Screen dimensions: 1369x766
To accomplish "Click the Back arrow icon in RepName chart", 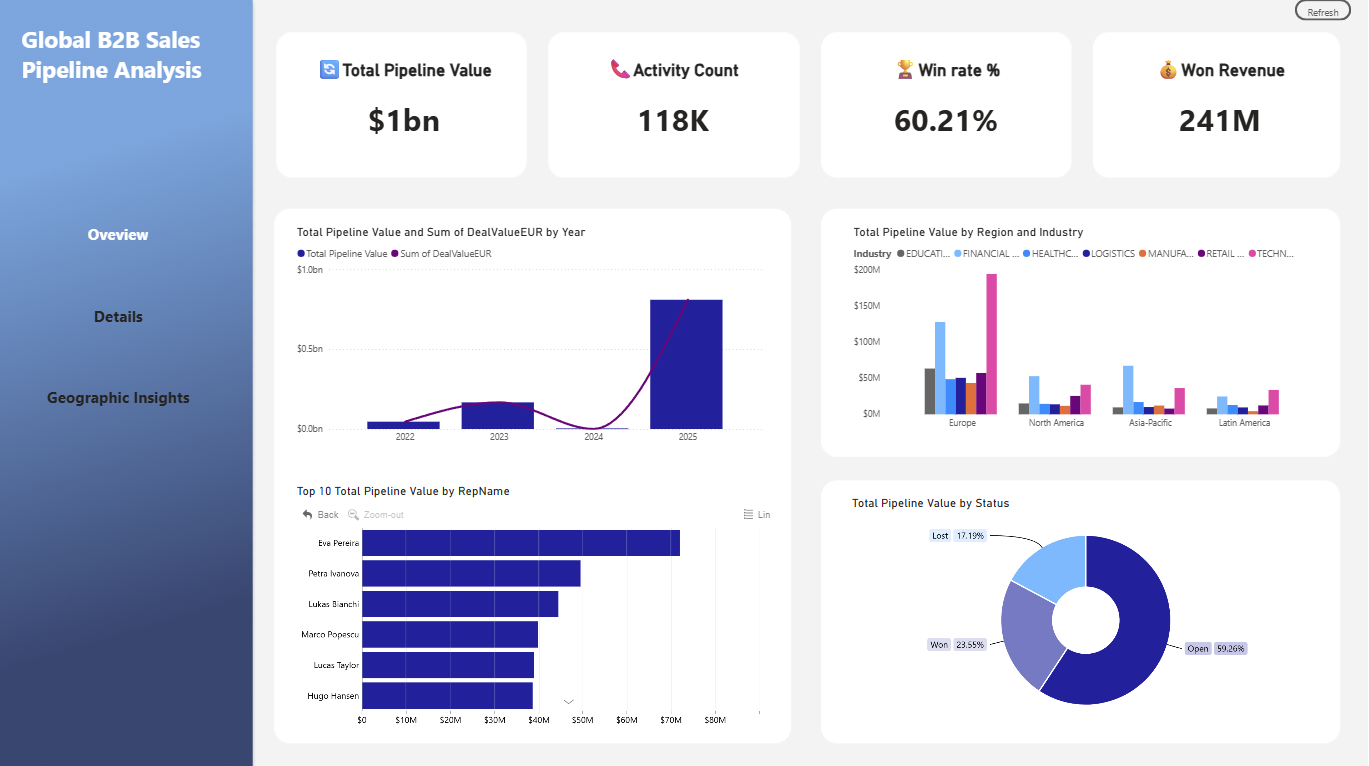I will [308, 514].
